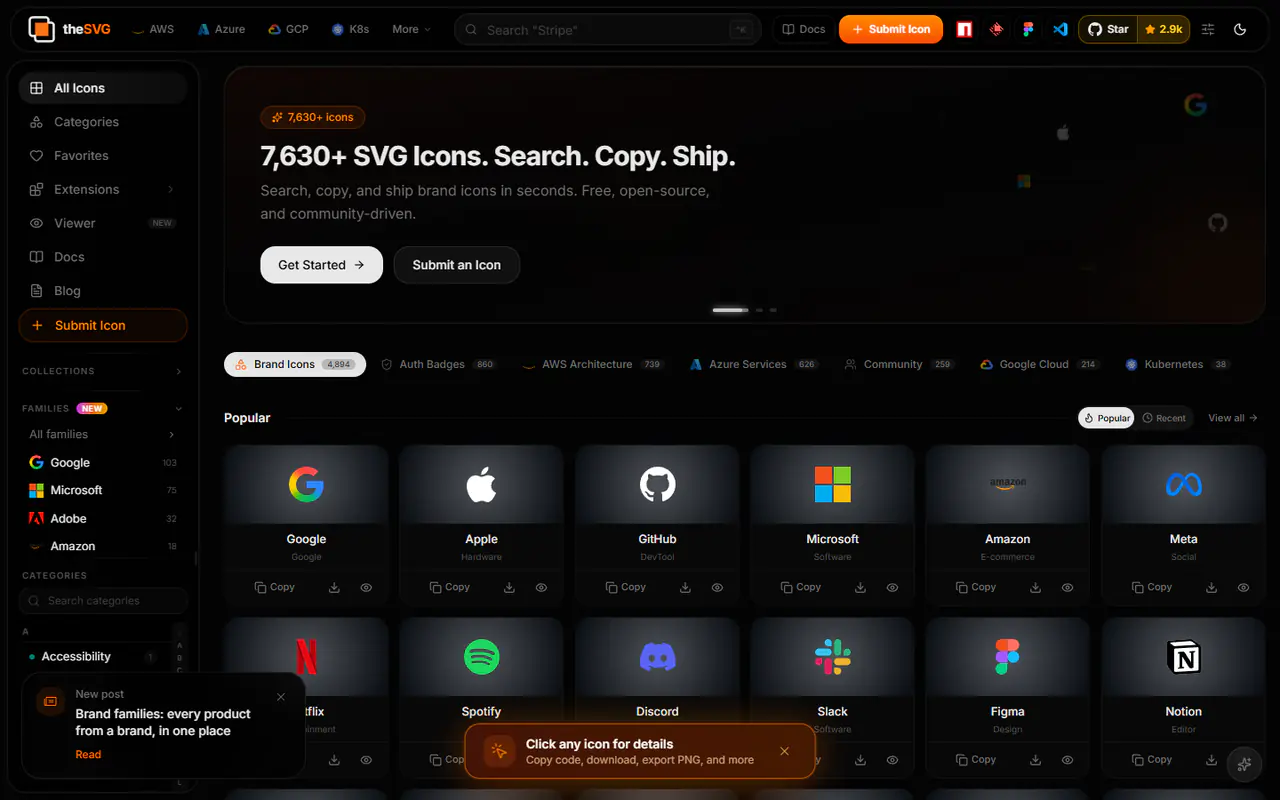
Task: Close the New post notification
Action: tap(281, 697)
